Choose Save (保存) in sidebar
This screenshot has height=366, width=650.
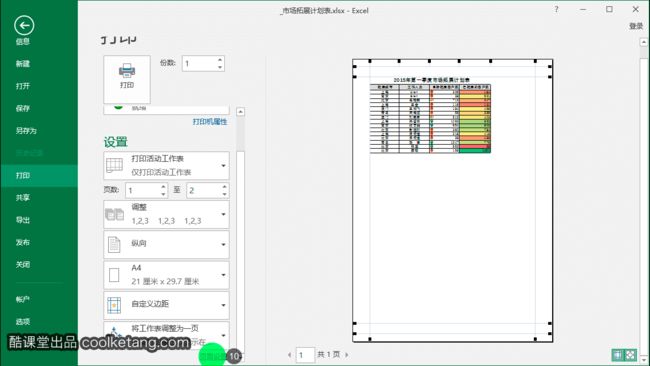pyautogui.click(x=23, y=108)
